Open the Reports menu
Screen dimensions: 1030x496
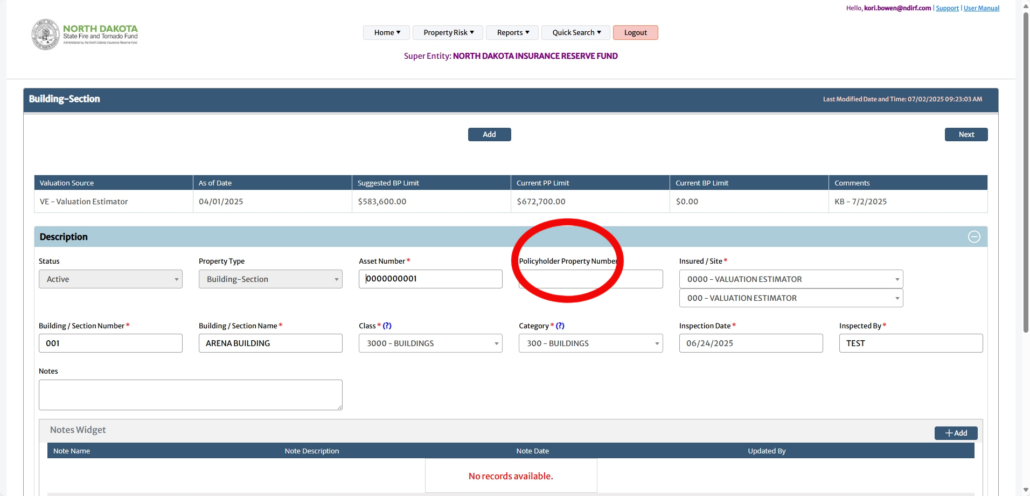tap(513, 32)
